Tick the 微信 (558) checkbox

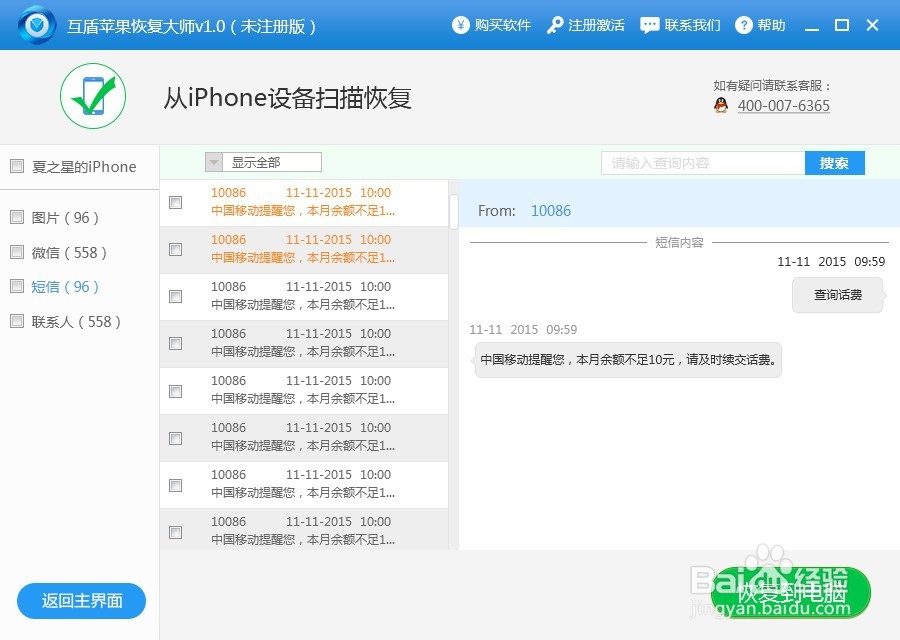tap(17, 252)
